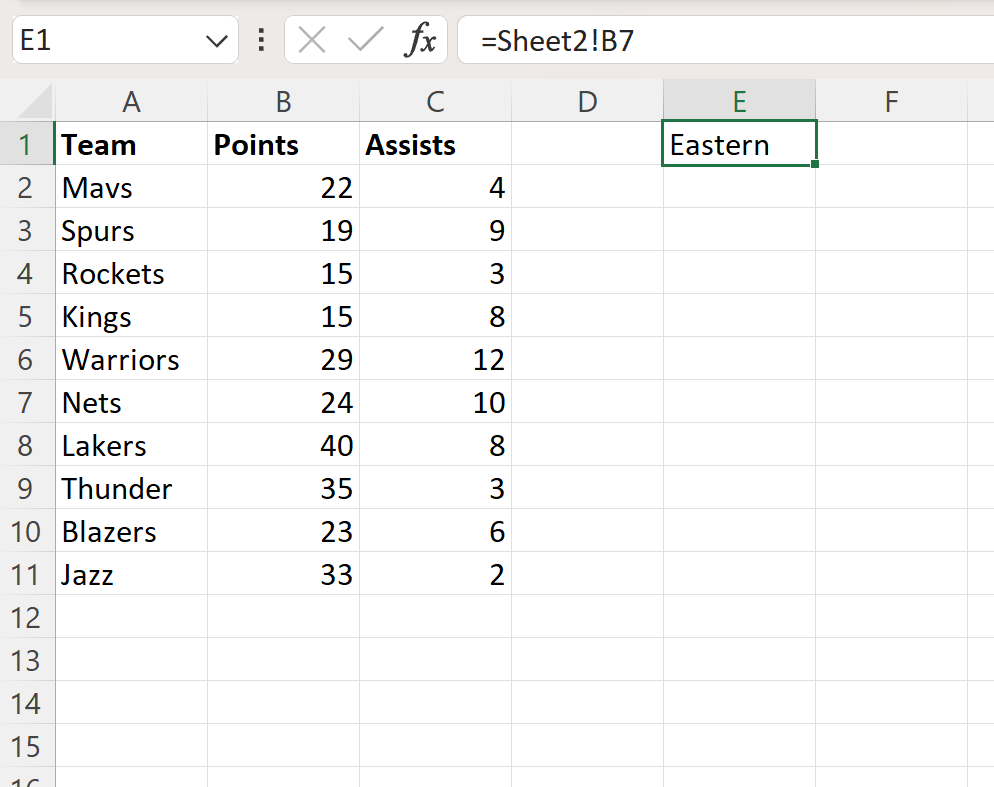
Task: Select the cell containing Warriors
Action: pyautogui.click(x=131, y=359)
